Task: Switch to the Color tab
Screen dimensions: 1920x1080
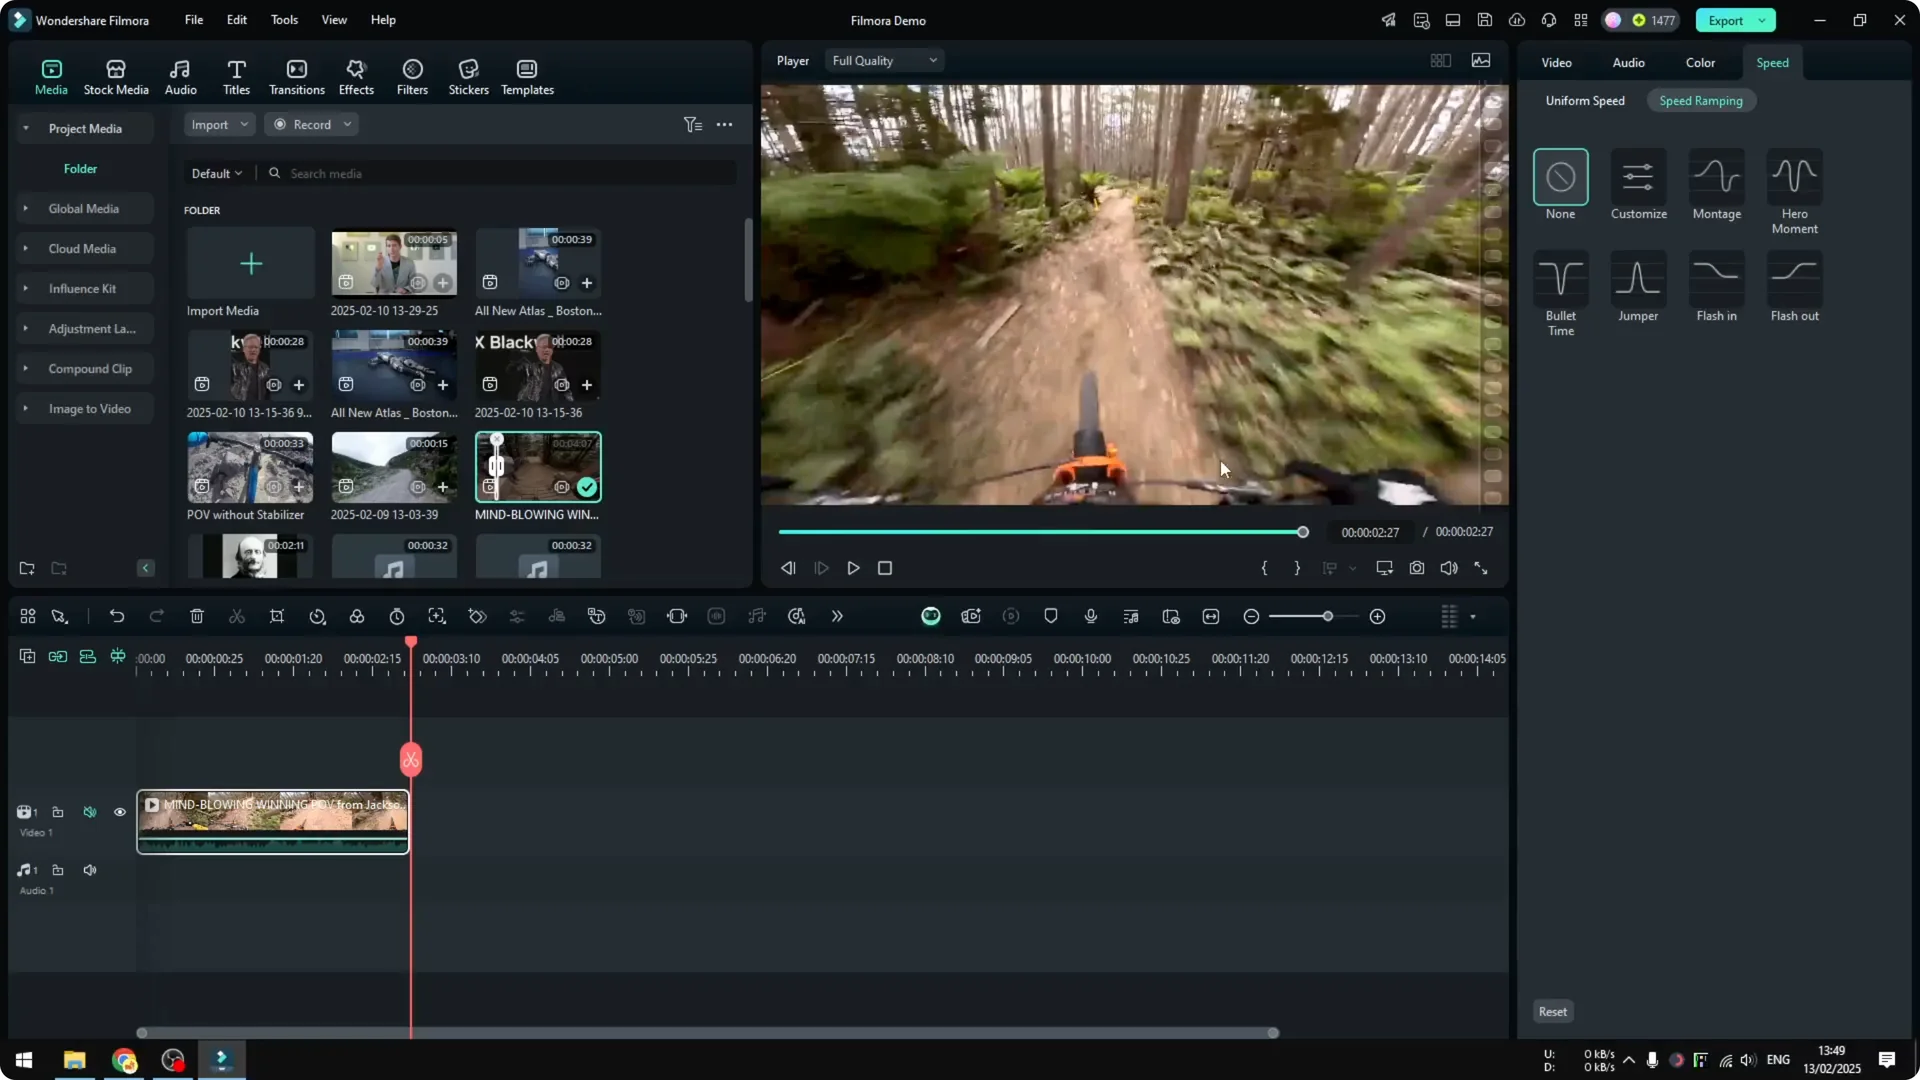Action: point(1699,62)
